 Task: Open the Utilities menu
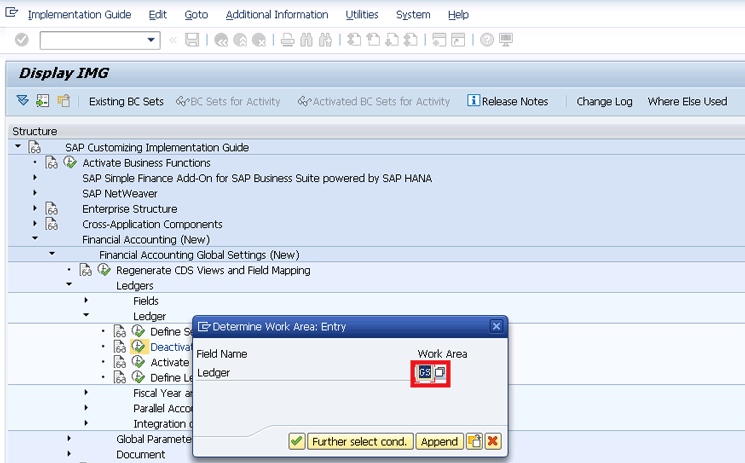pos(362,15)
